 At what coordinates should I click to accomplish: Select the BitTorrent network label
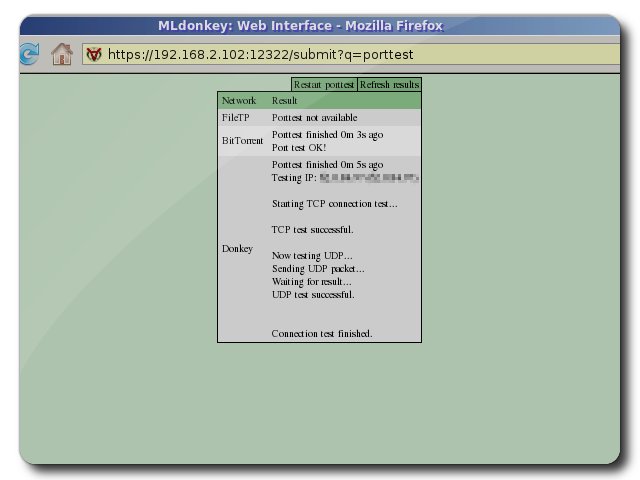pos(243,141)
